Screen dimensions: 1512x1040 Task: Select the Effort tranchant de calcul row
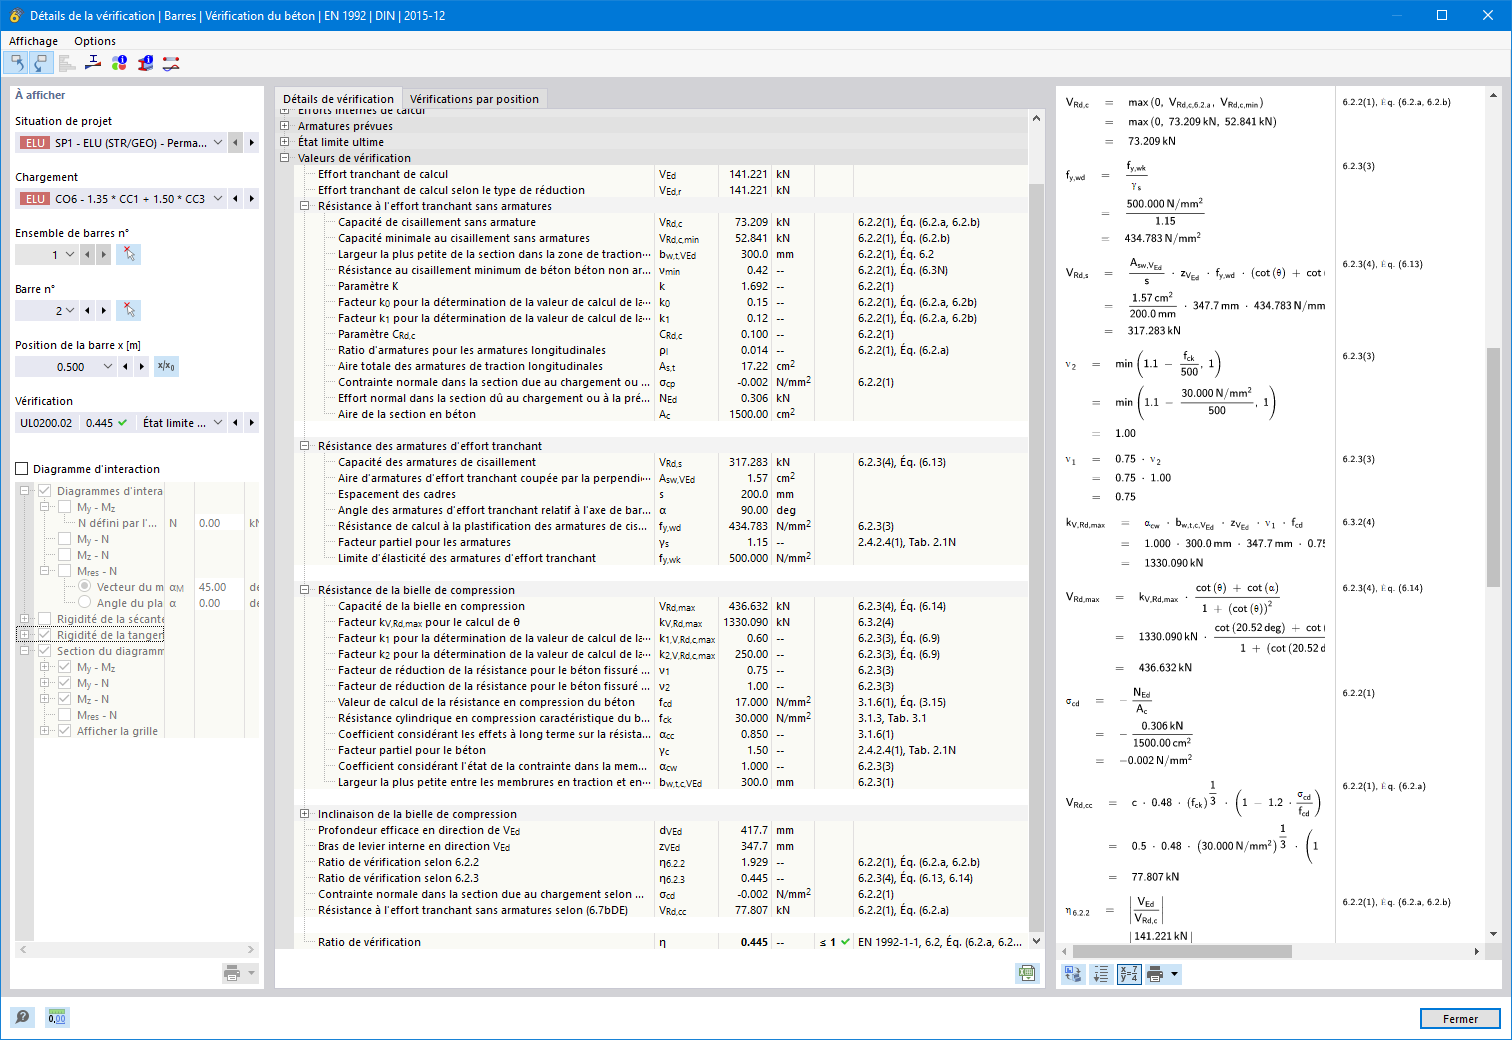(661, 174)
